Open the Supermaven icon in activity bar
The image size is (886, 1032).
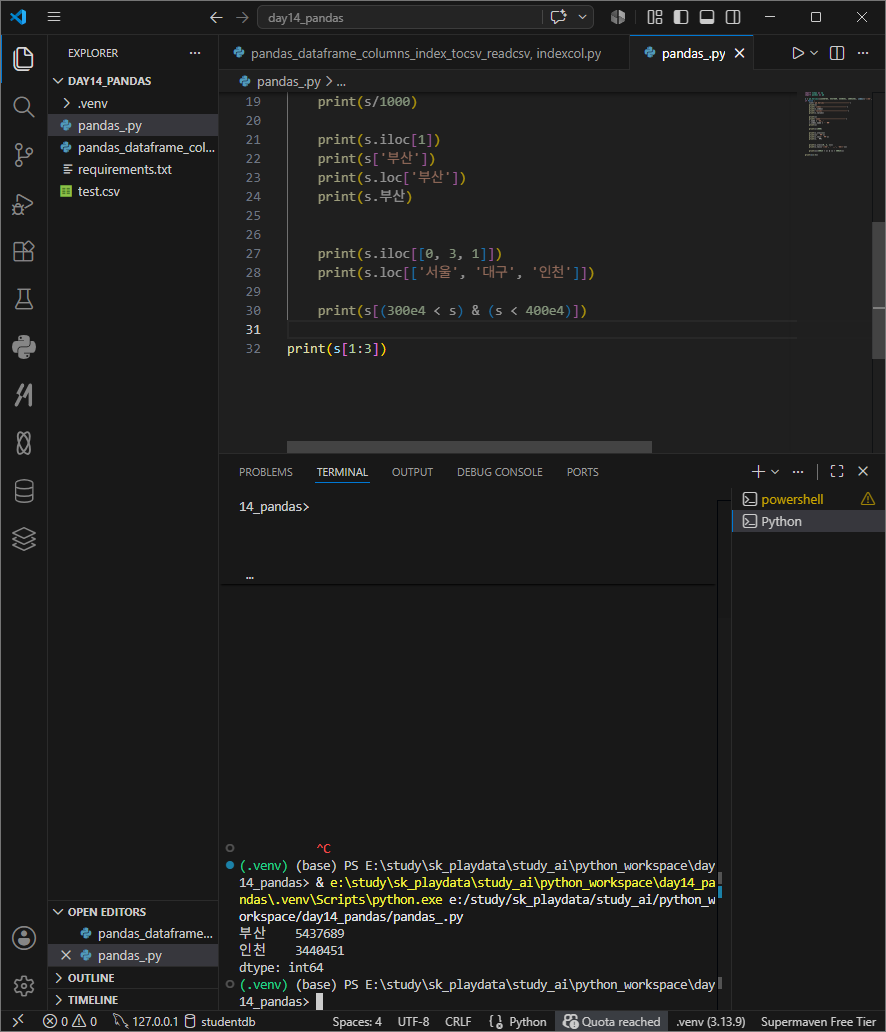click(24, 395)
